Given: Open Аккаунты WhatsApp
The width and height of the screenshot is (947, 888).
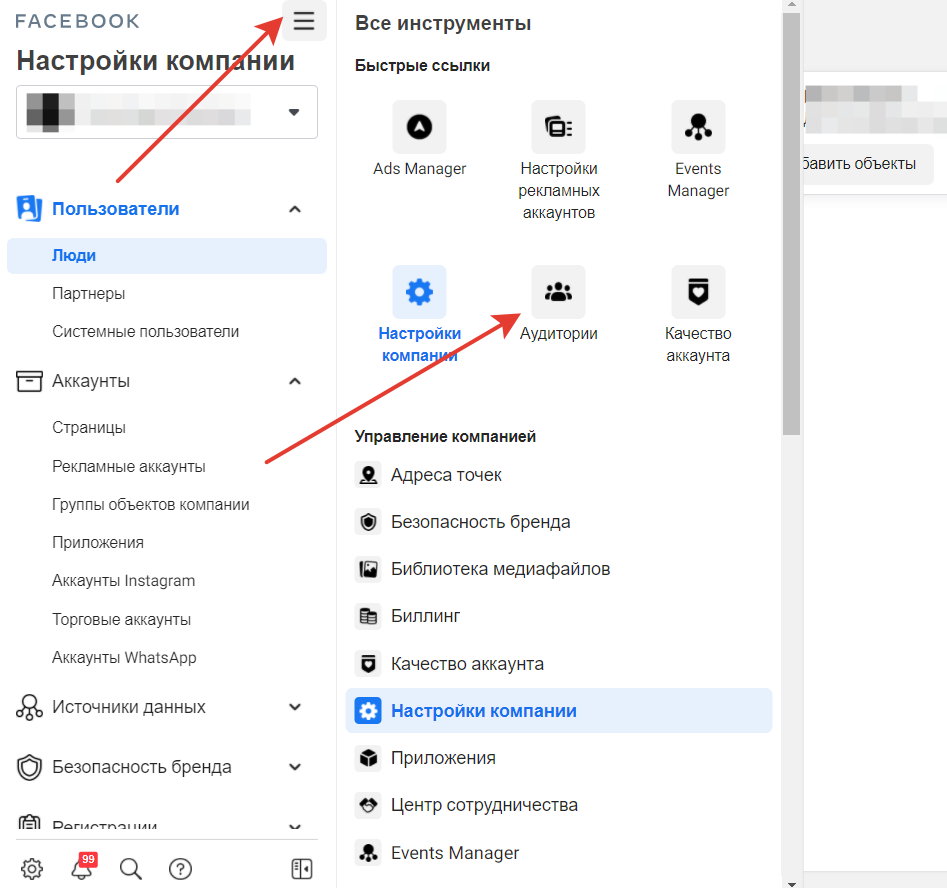Looking at the screenshot, I should [x=124, y=657].
